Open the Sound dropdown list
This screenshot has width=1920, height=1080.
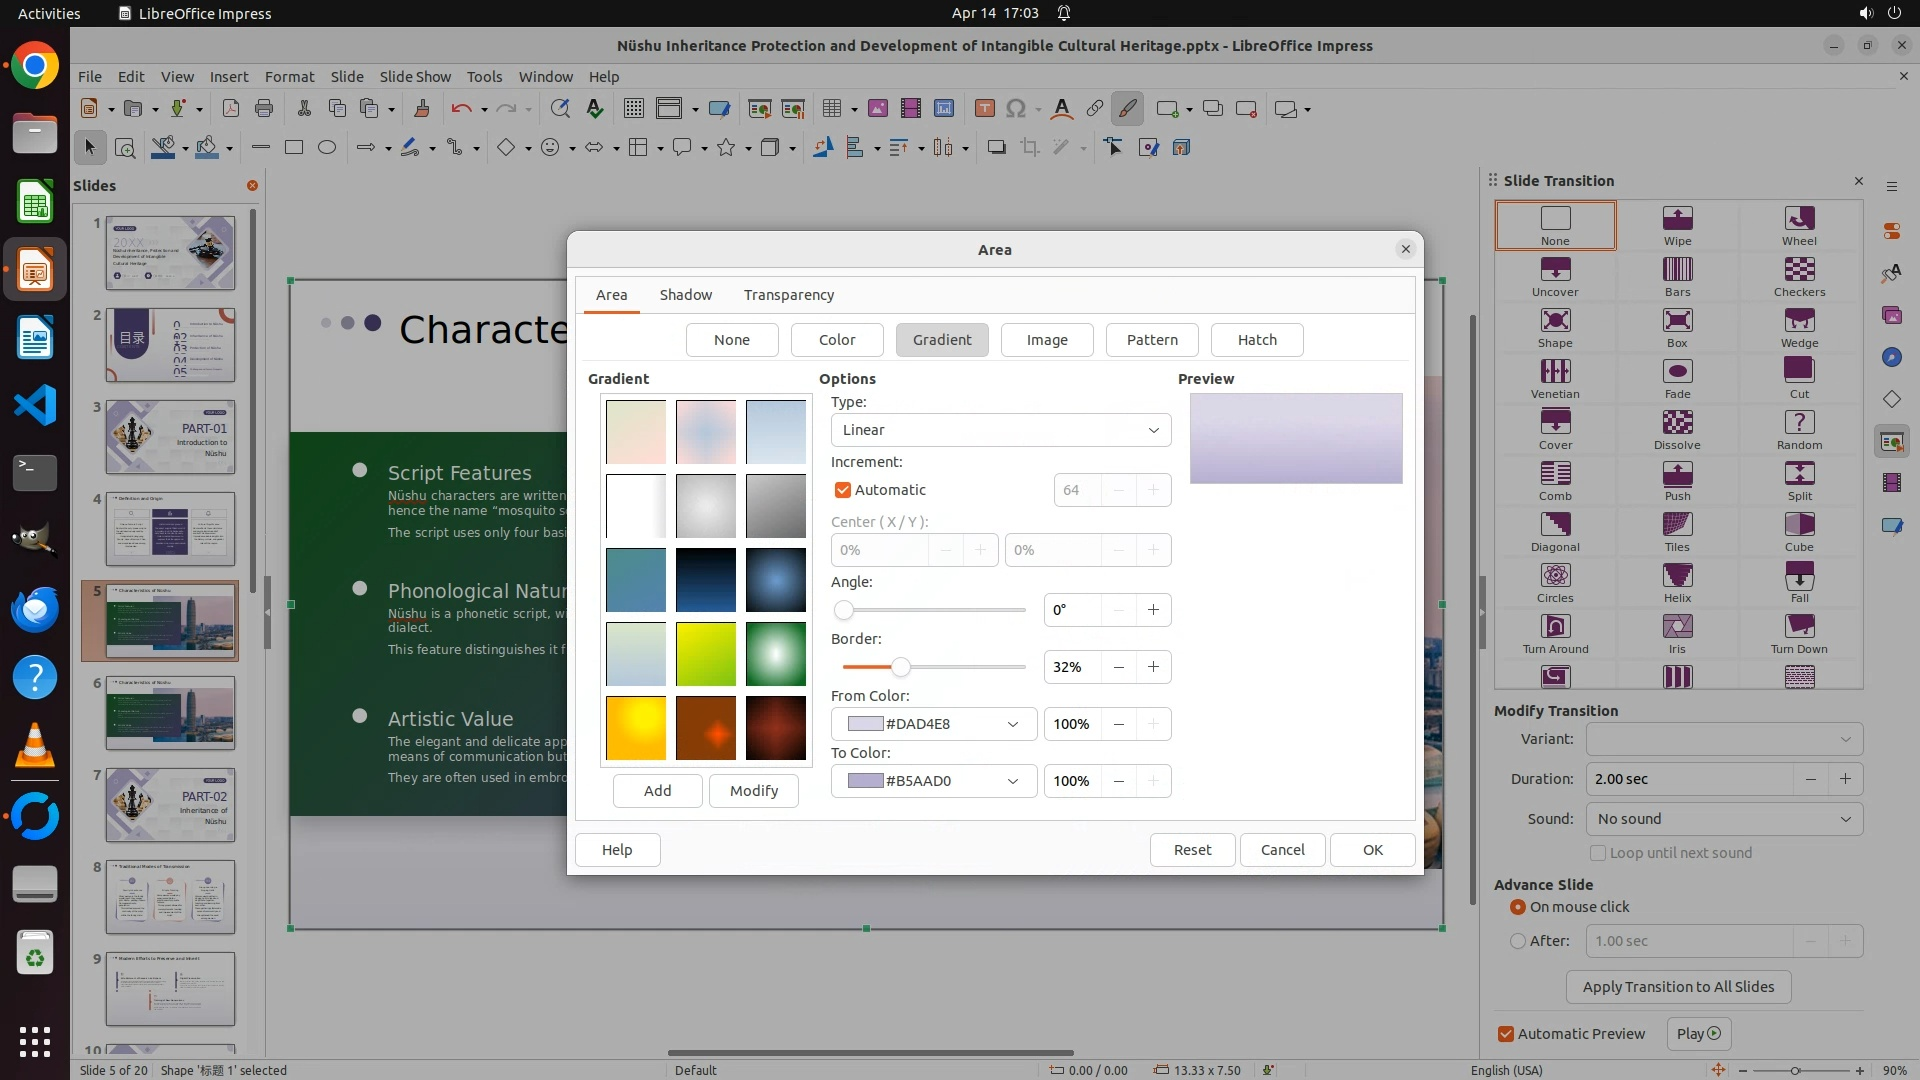(1724, 819)
